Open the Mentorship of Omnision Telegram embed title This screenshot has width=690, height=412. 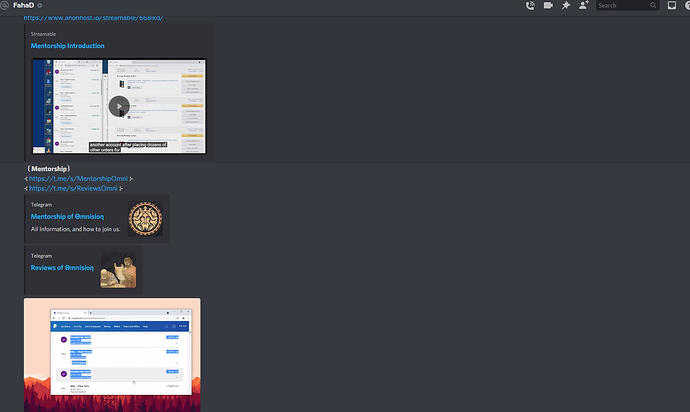pyautogui.click(x=67, y=217)
